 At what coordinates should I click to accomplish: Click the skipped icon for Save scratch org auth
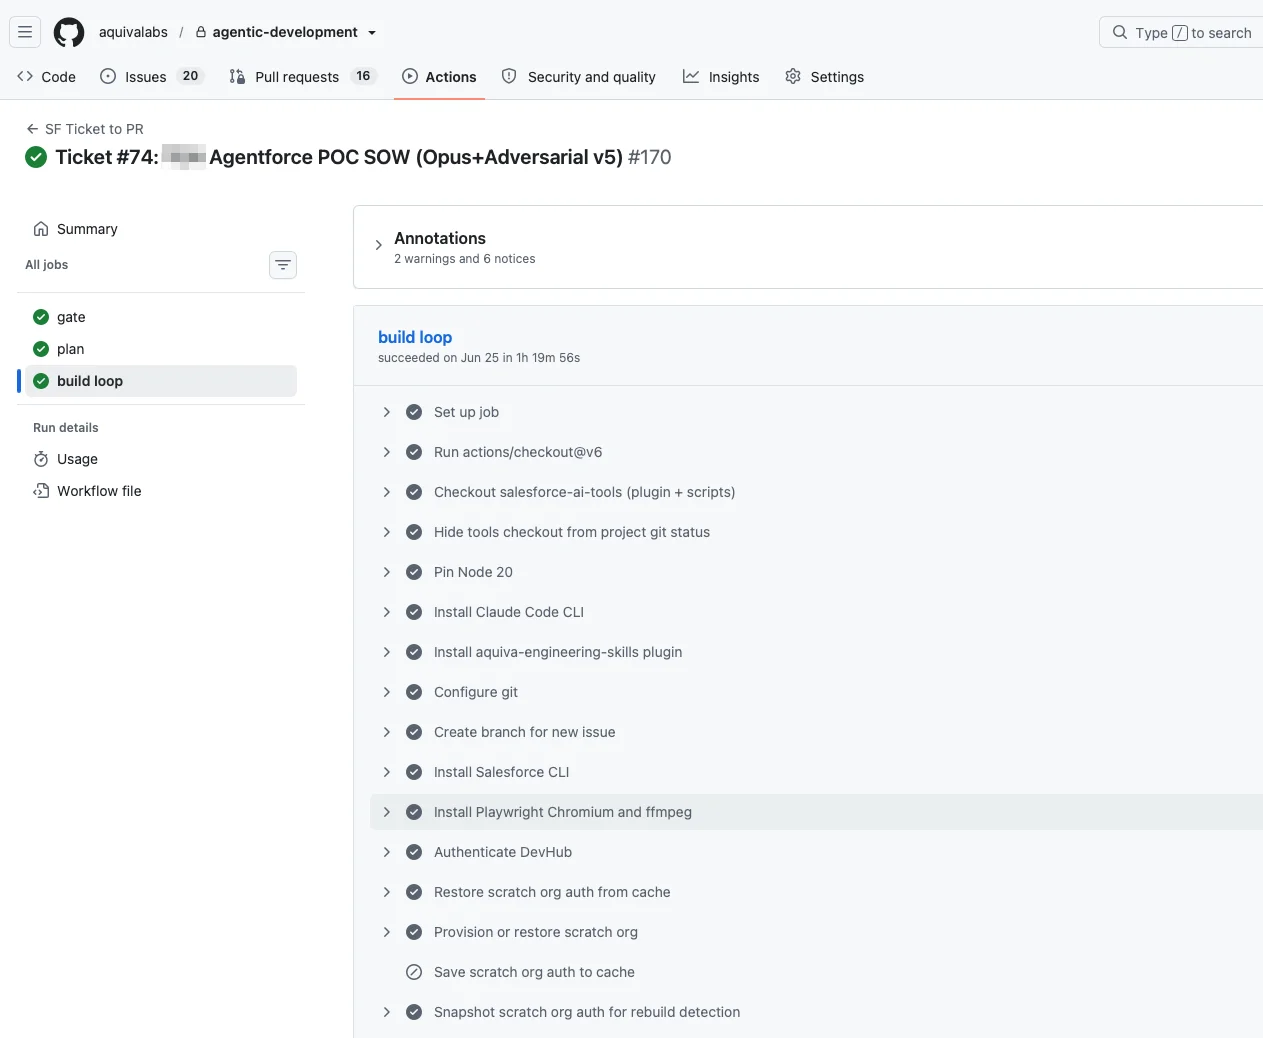click(x=414, y=972)
